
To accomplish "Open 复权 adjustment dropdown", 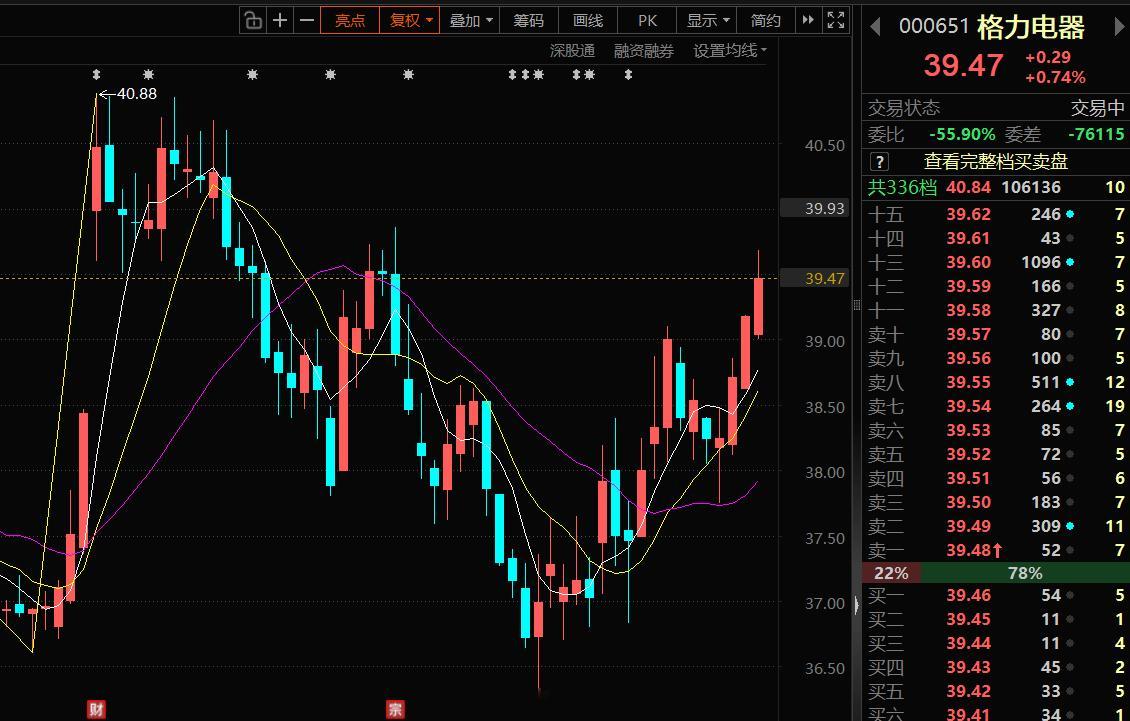I will point(410,20).
